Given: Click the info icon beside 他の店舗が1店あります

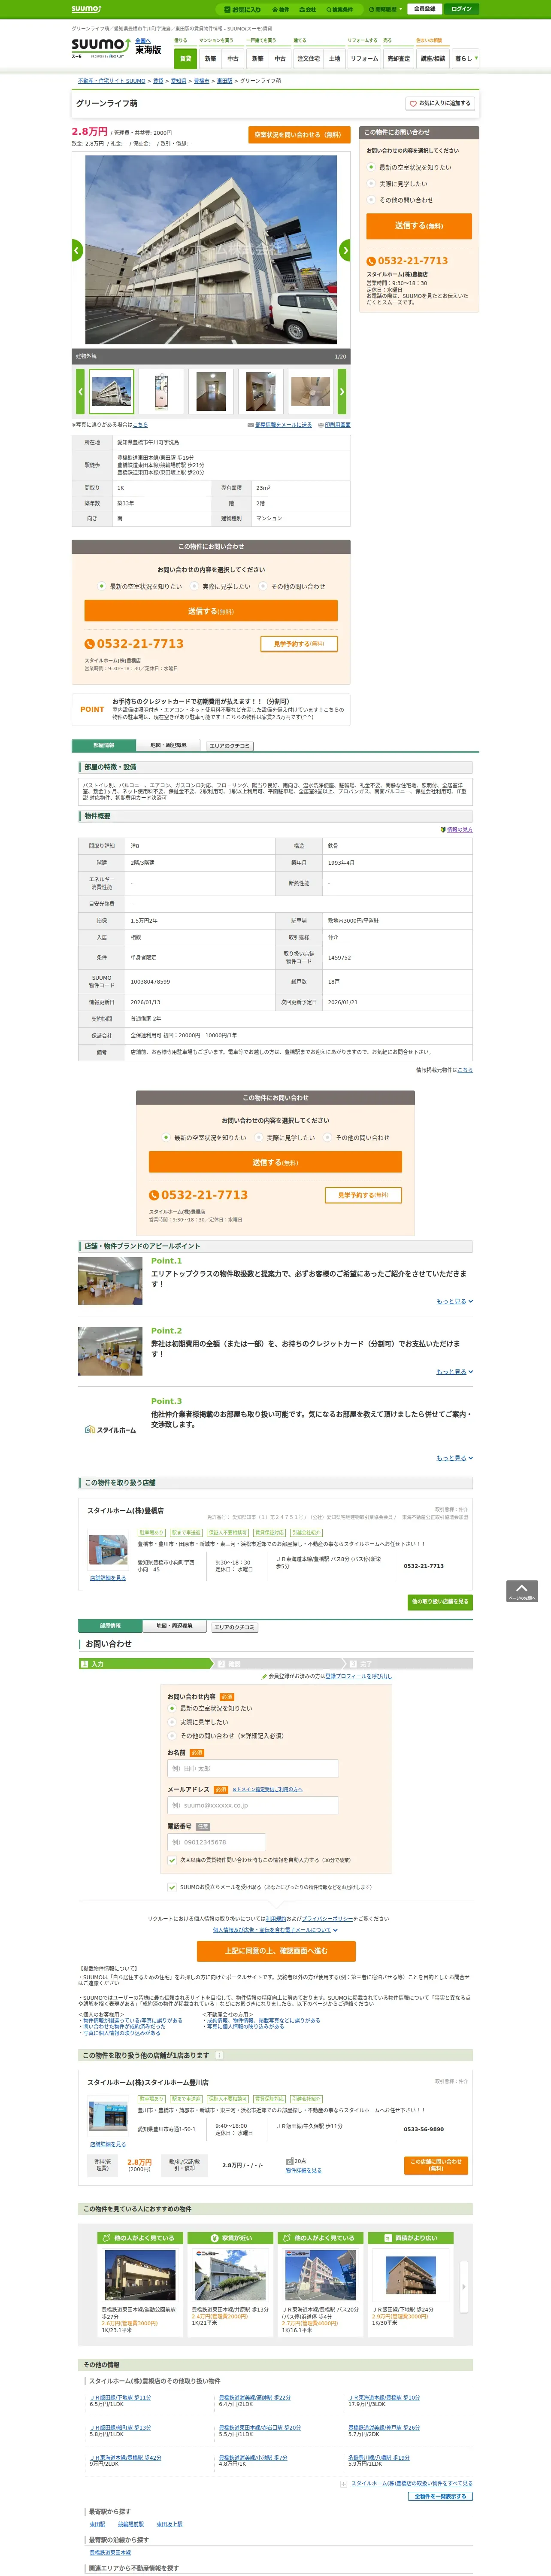Looking at the screenshot, I should click(x=218, y=2055).
